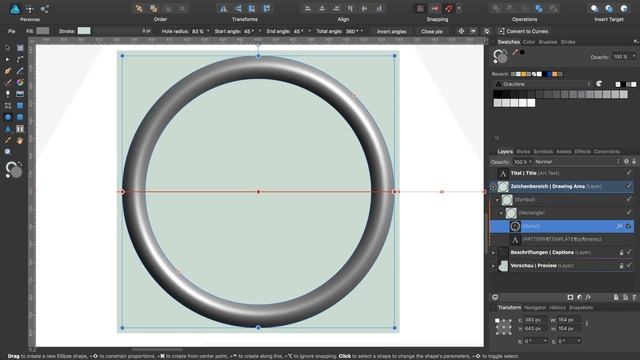Select the Artboard tool
Viewport: 640px width, 360px height.
coord(20,48)
